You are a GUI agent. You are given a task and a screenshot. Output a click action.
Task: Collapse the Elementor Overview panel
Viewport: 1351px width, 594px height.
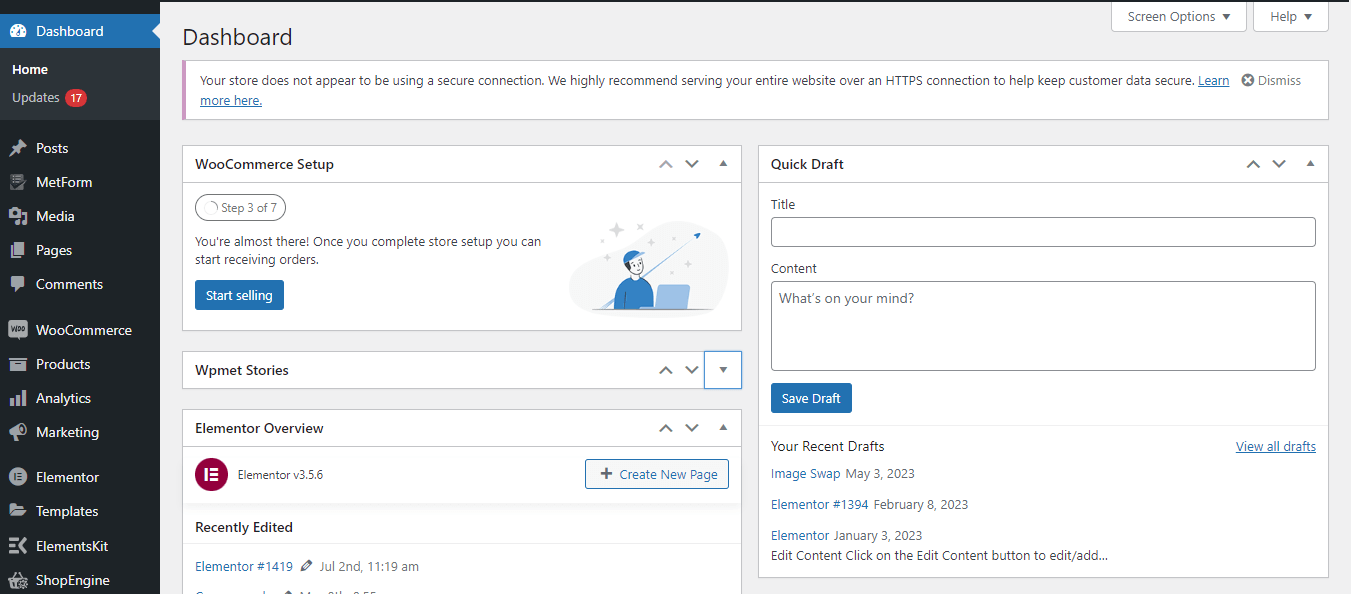723,428
